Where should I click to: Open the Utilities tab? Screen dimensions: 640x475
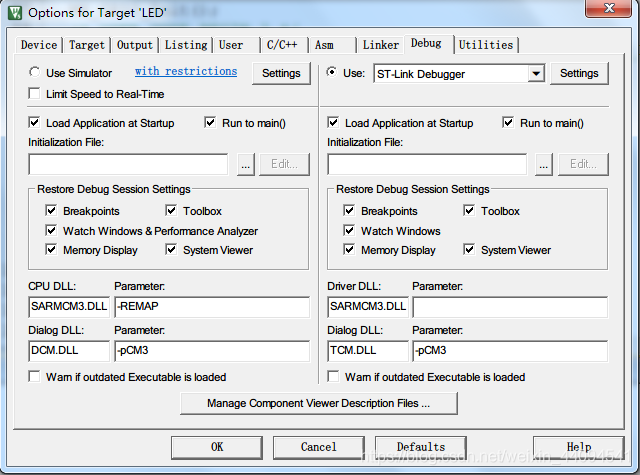486,45
